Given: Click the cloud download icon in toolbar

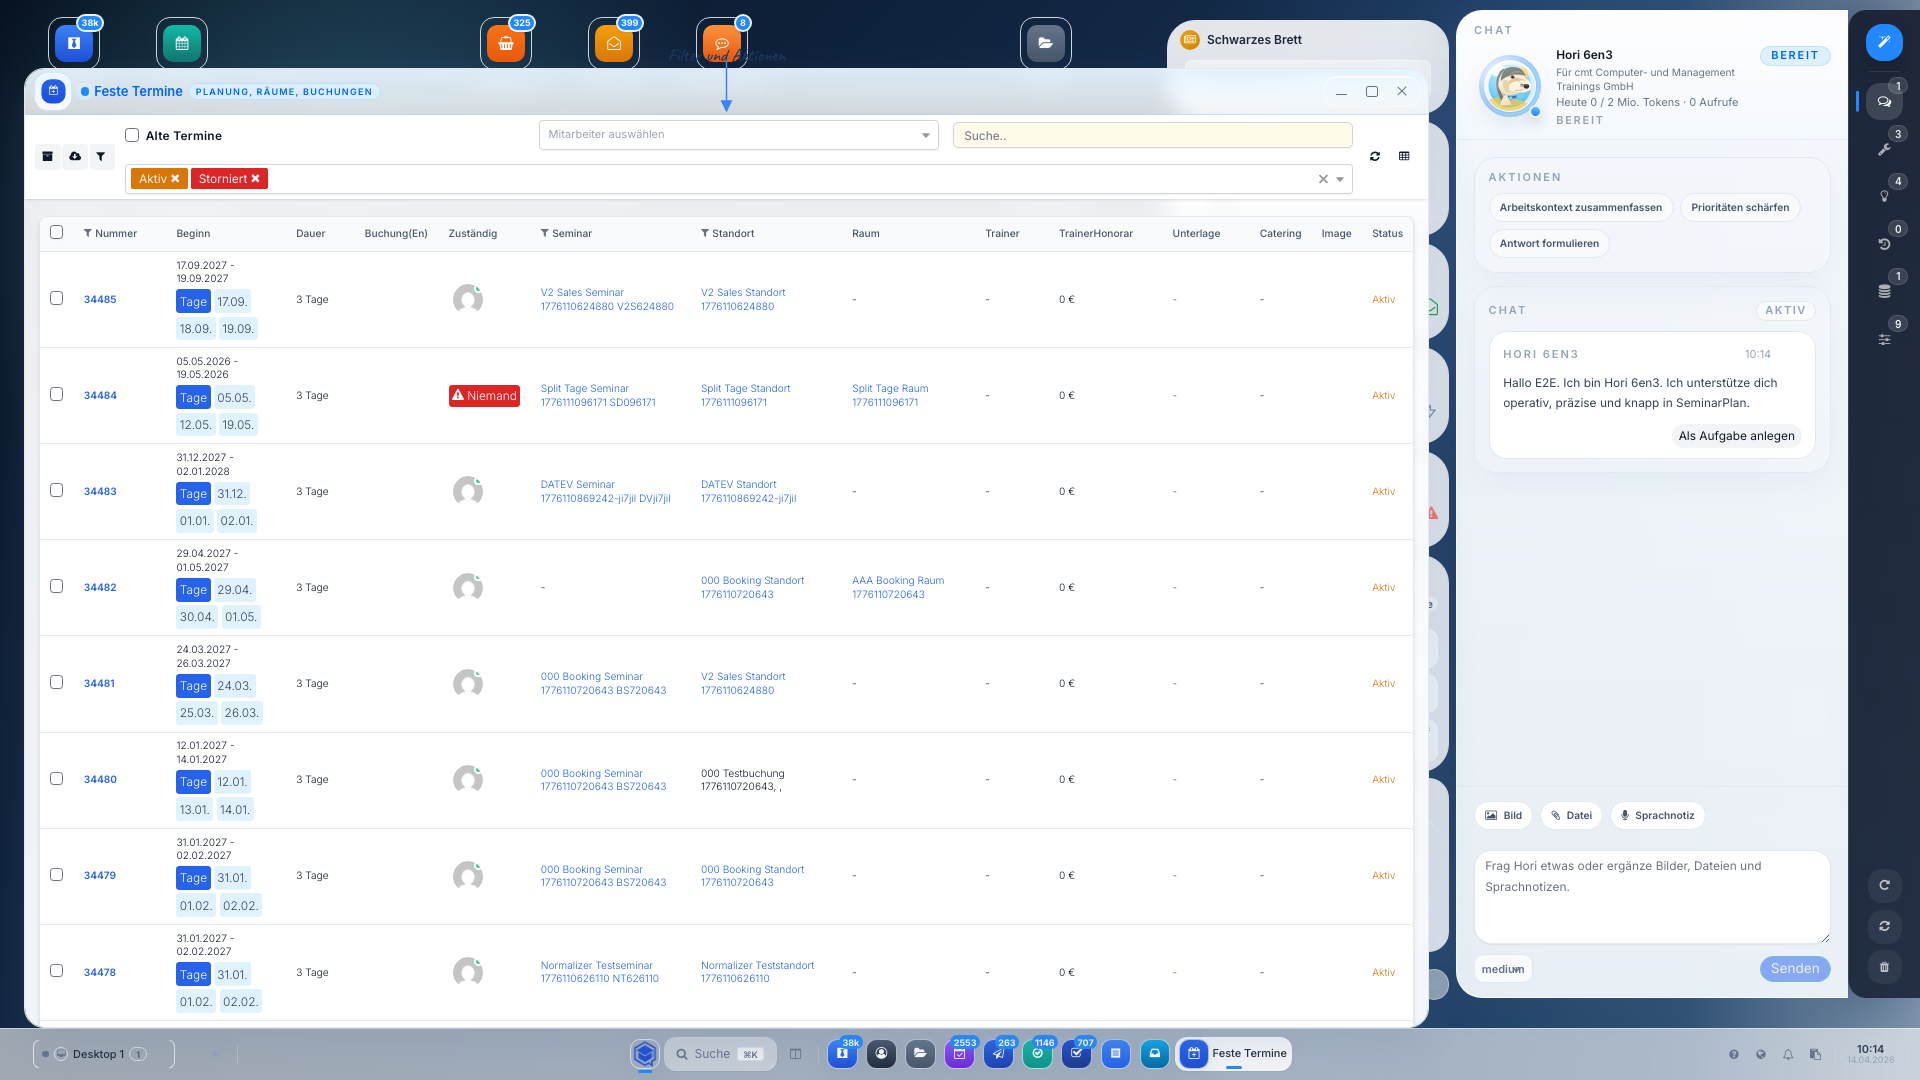Looking at the screenshot, I should click(x=75, y=157).
